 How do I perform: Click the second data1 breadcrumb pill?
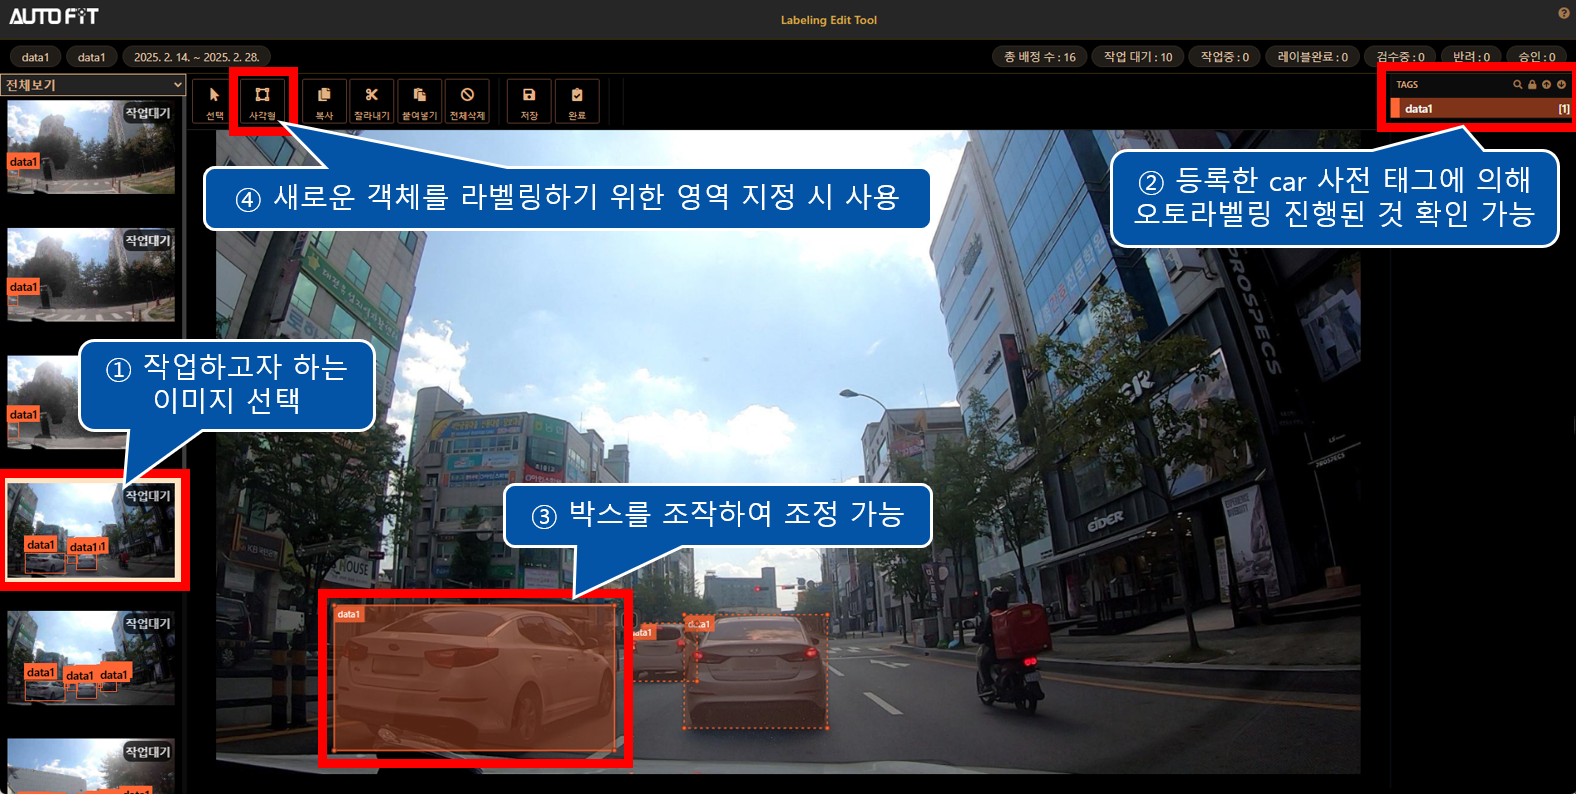click(x=91, y=57)
